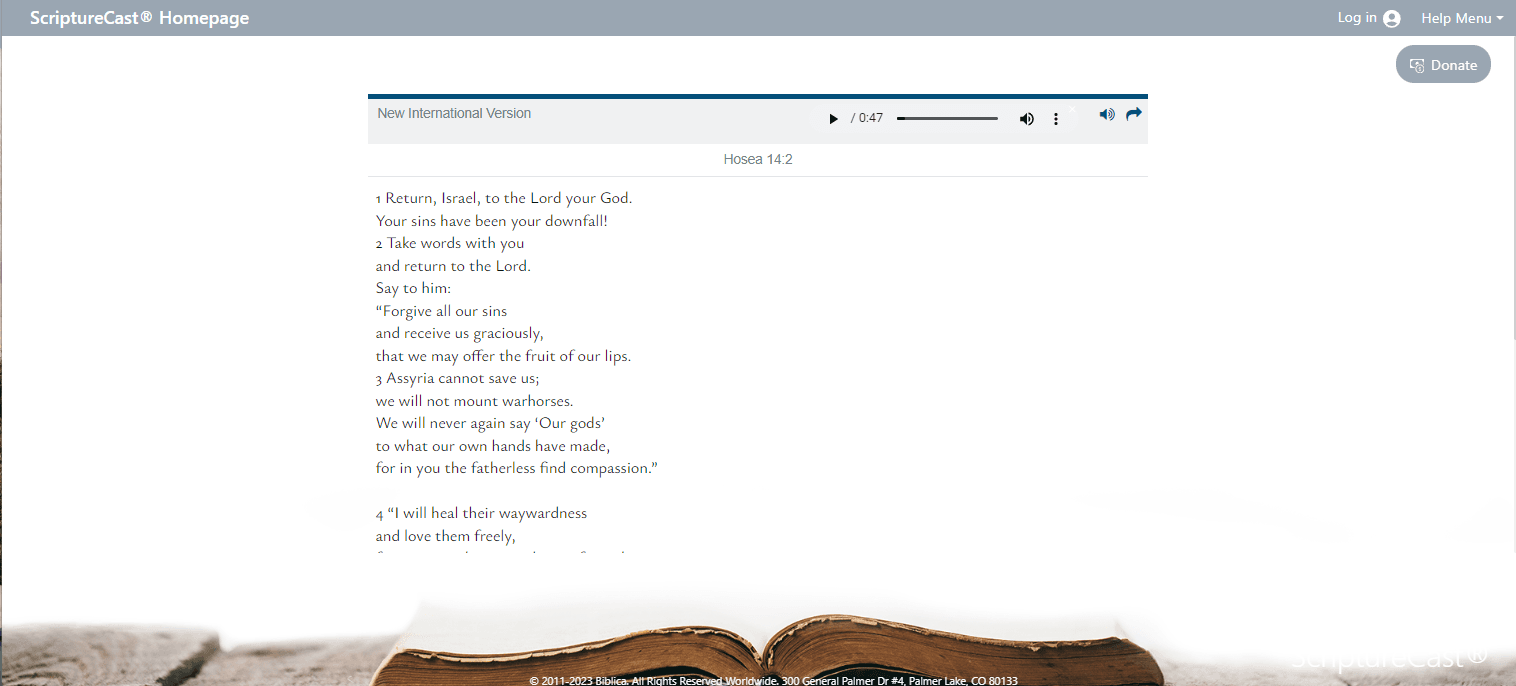Click line "and receive us graciously,"
The height and width of the screenshot is (686, 1516).
[x=460, y=333]
